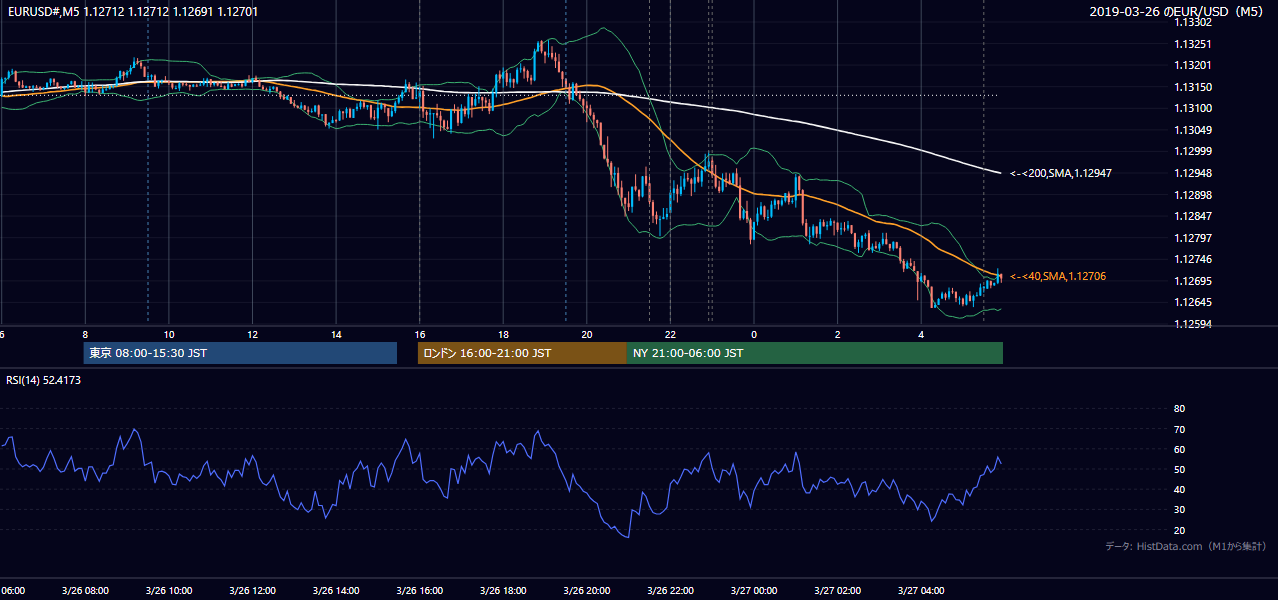This screenshot has width=1278, height=600.
Task: Click price axis value 1.12797
Action: [1192, 238]
